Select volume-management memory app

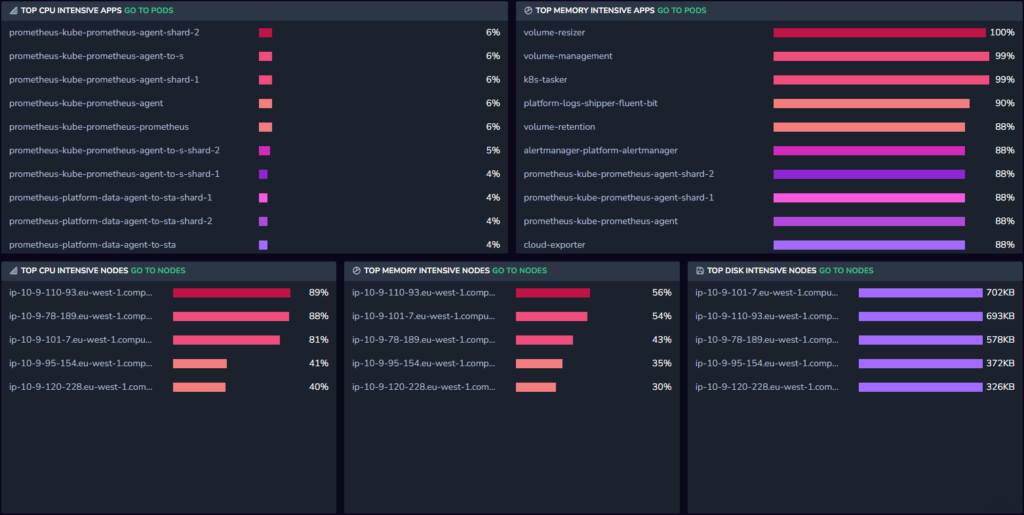(x=568, y=56)
